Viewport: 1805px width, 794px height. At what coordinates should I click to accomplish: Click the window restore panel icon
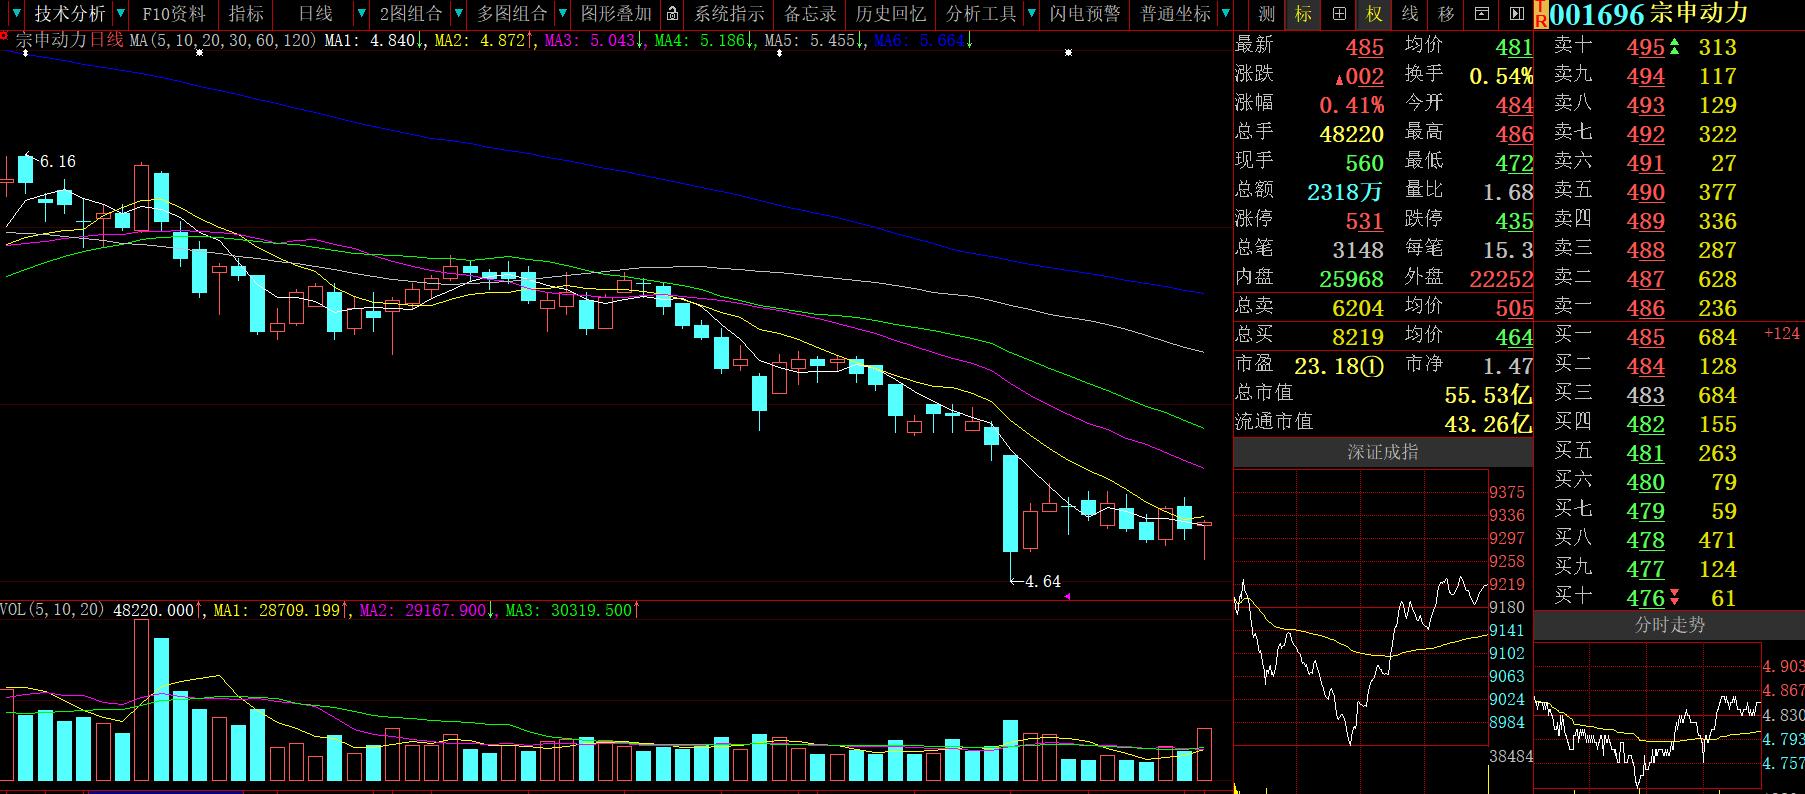[1482, 14]
